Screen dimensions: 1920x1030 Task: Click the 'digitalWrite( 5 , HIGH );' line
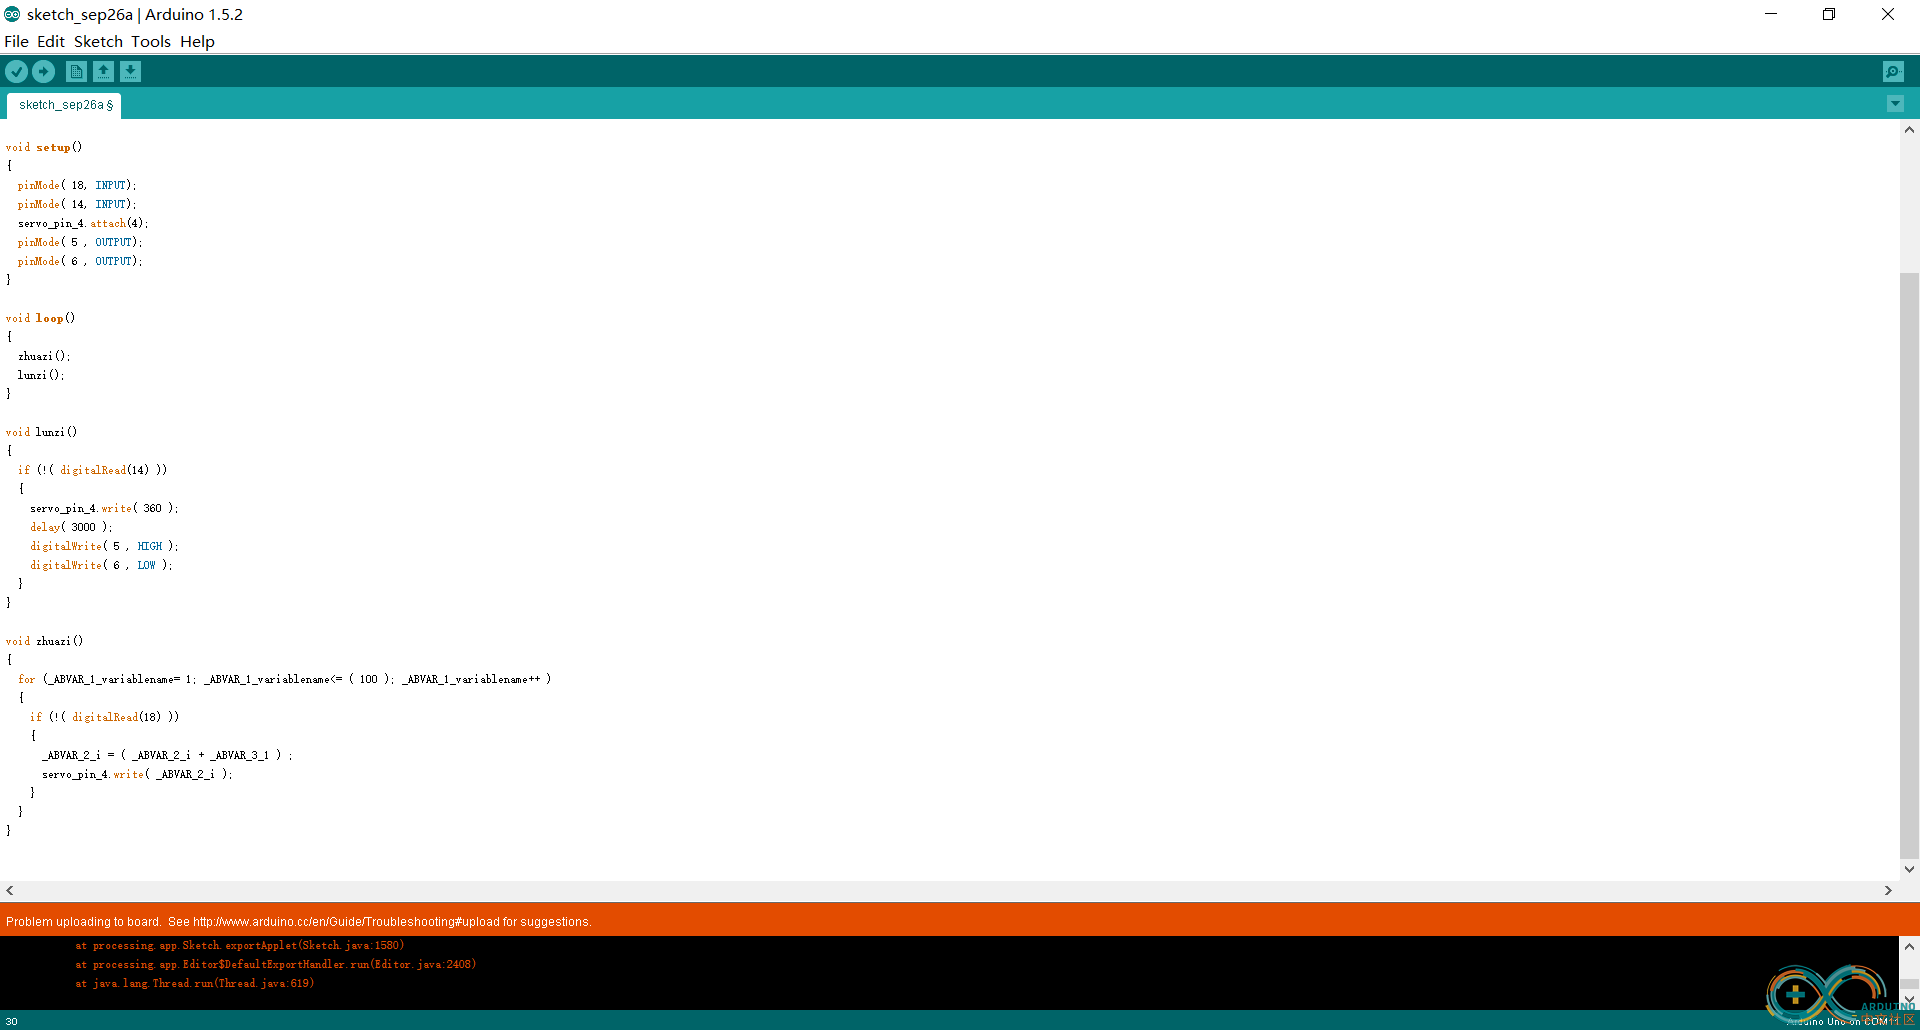tap(104, 546)
